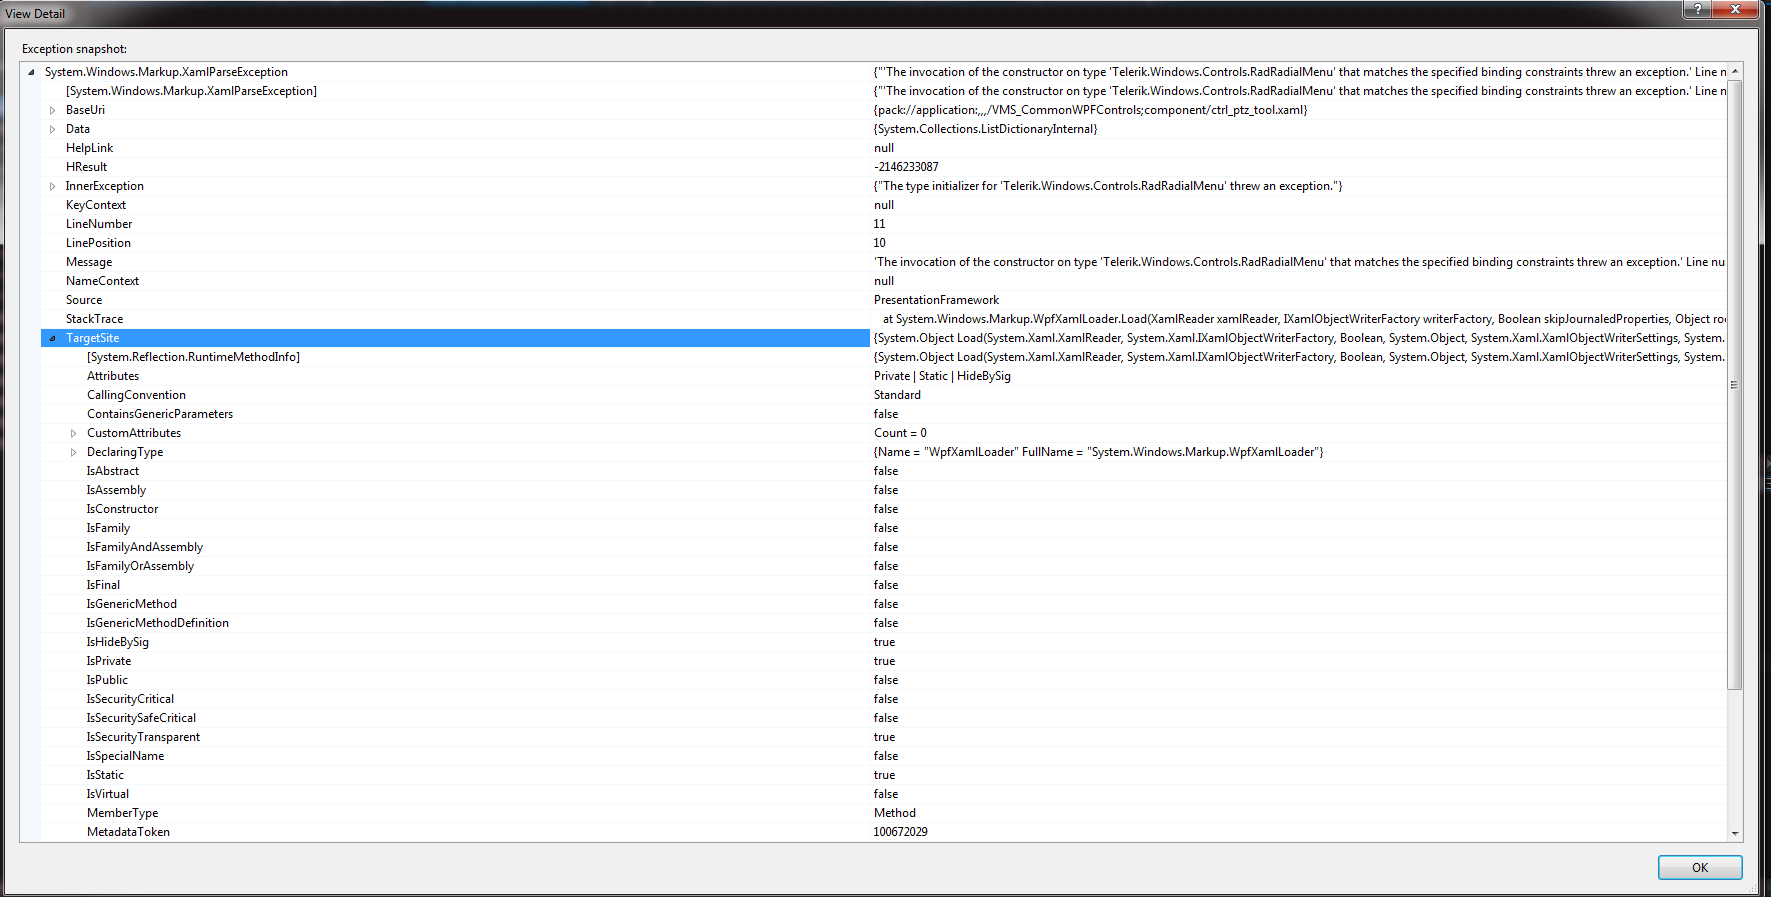Click the PresentationFramework source value
This screenshot has width=1771, height=897.
[x=936, y=300]
